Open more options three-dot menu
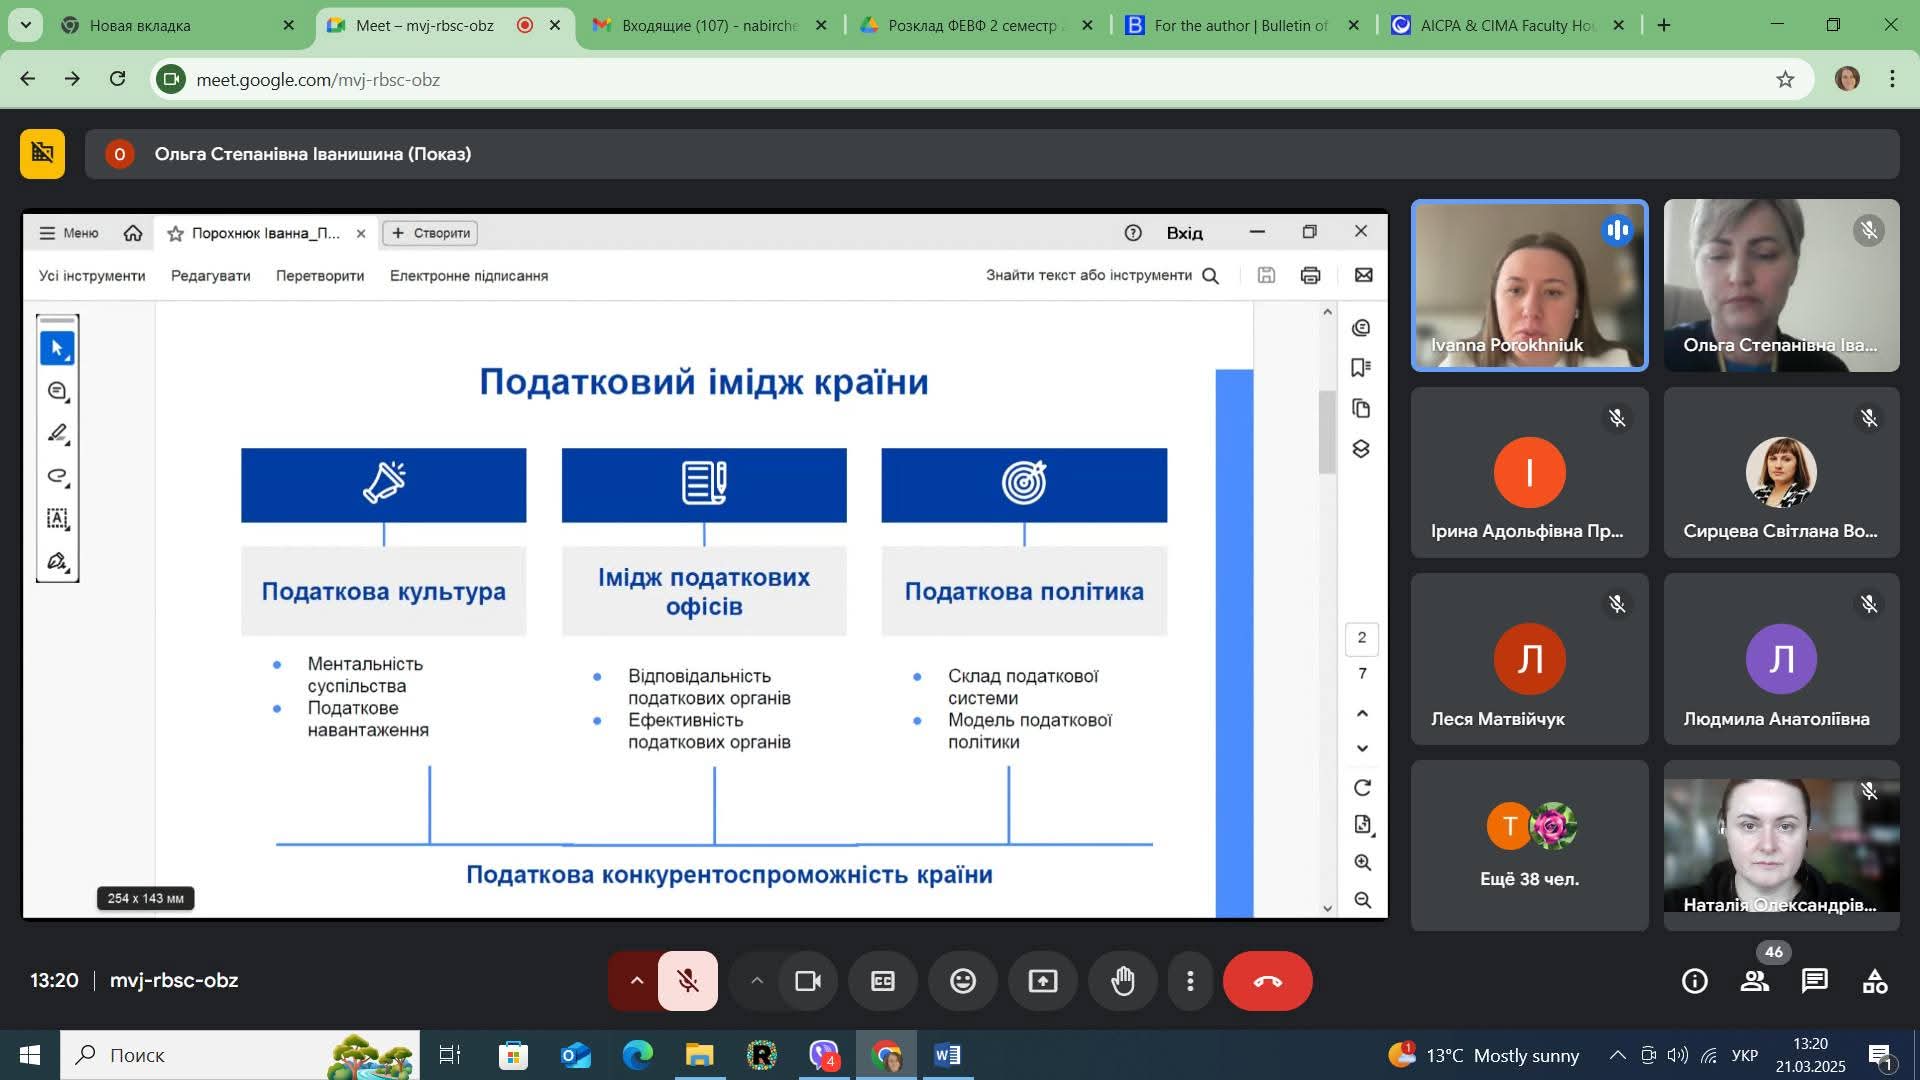 [x=1190, y=981]
